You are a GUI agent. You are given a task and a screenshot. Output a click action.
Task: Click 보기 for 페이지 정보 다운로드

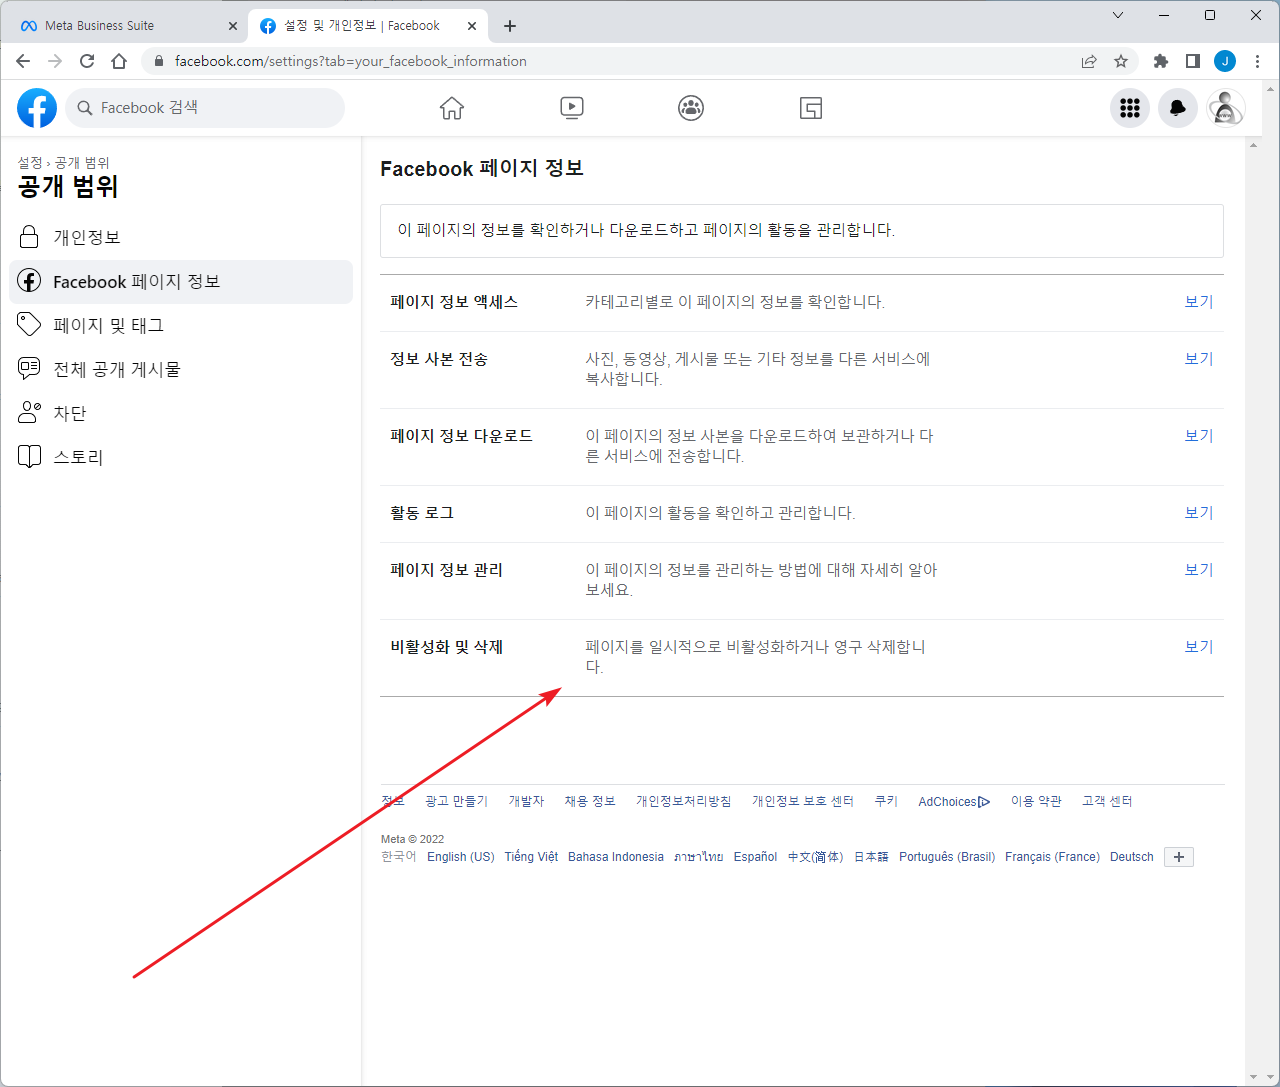(x=1199, y=436)
